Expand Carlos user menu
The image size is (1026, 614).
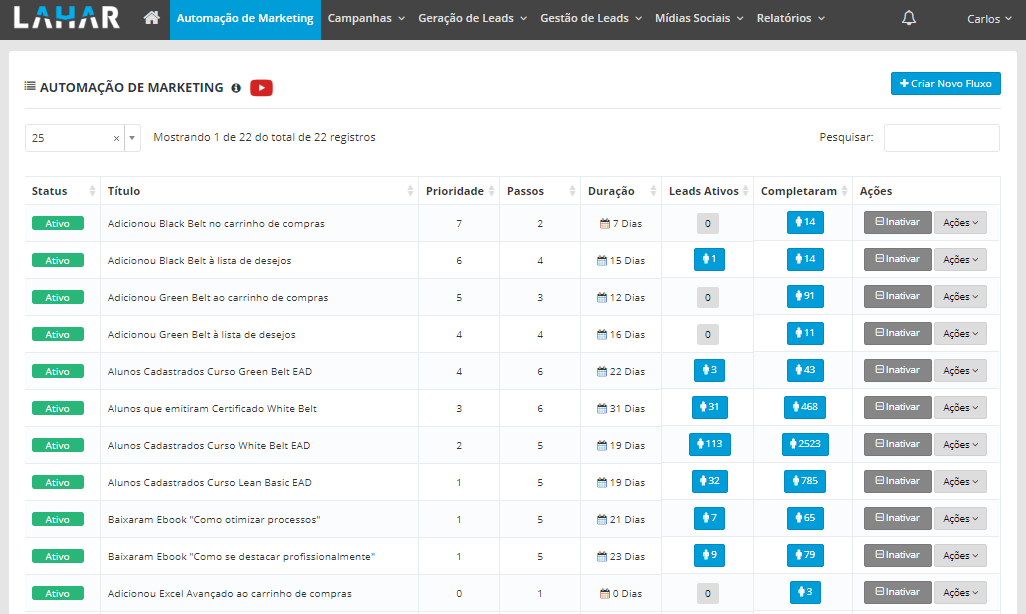989,18
